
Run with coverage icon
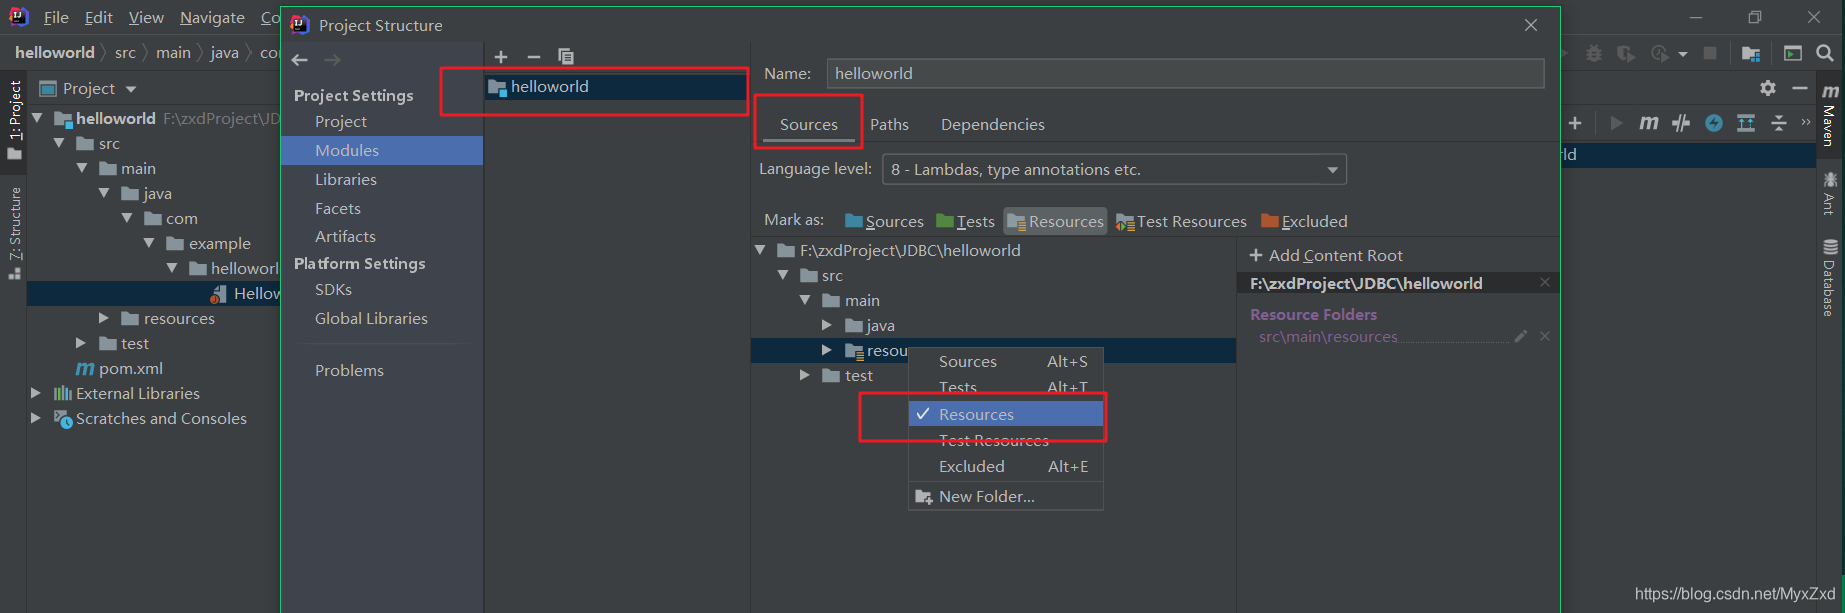(1626, 53)
